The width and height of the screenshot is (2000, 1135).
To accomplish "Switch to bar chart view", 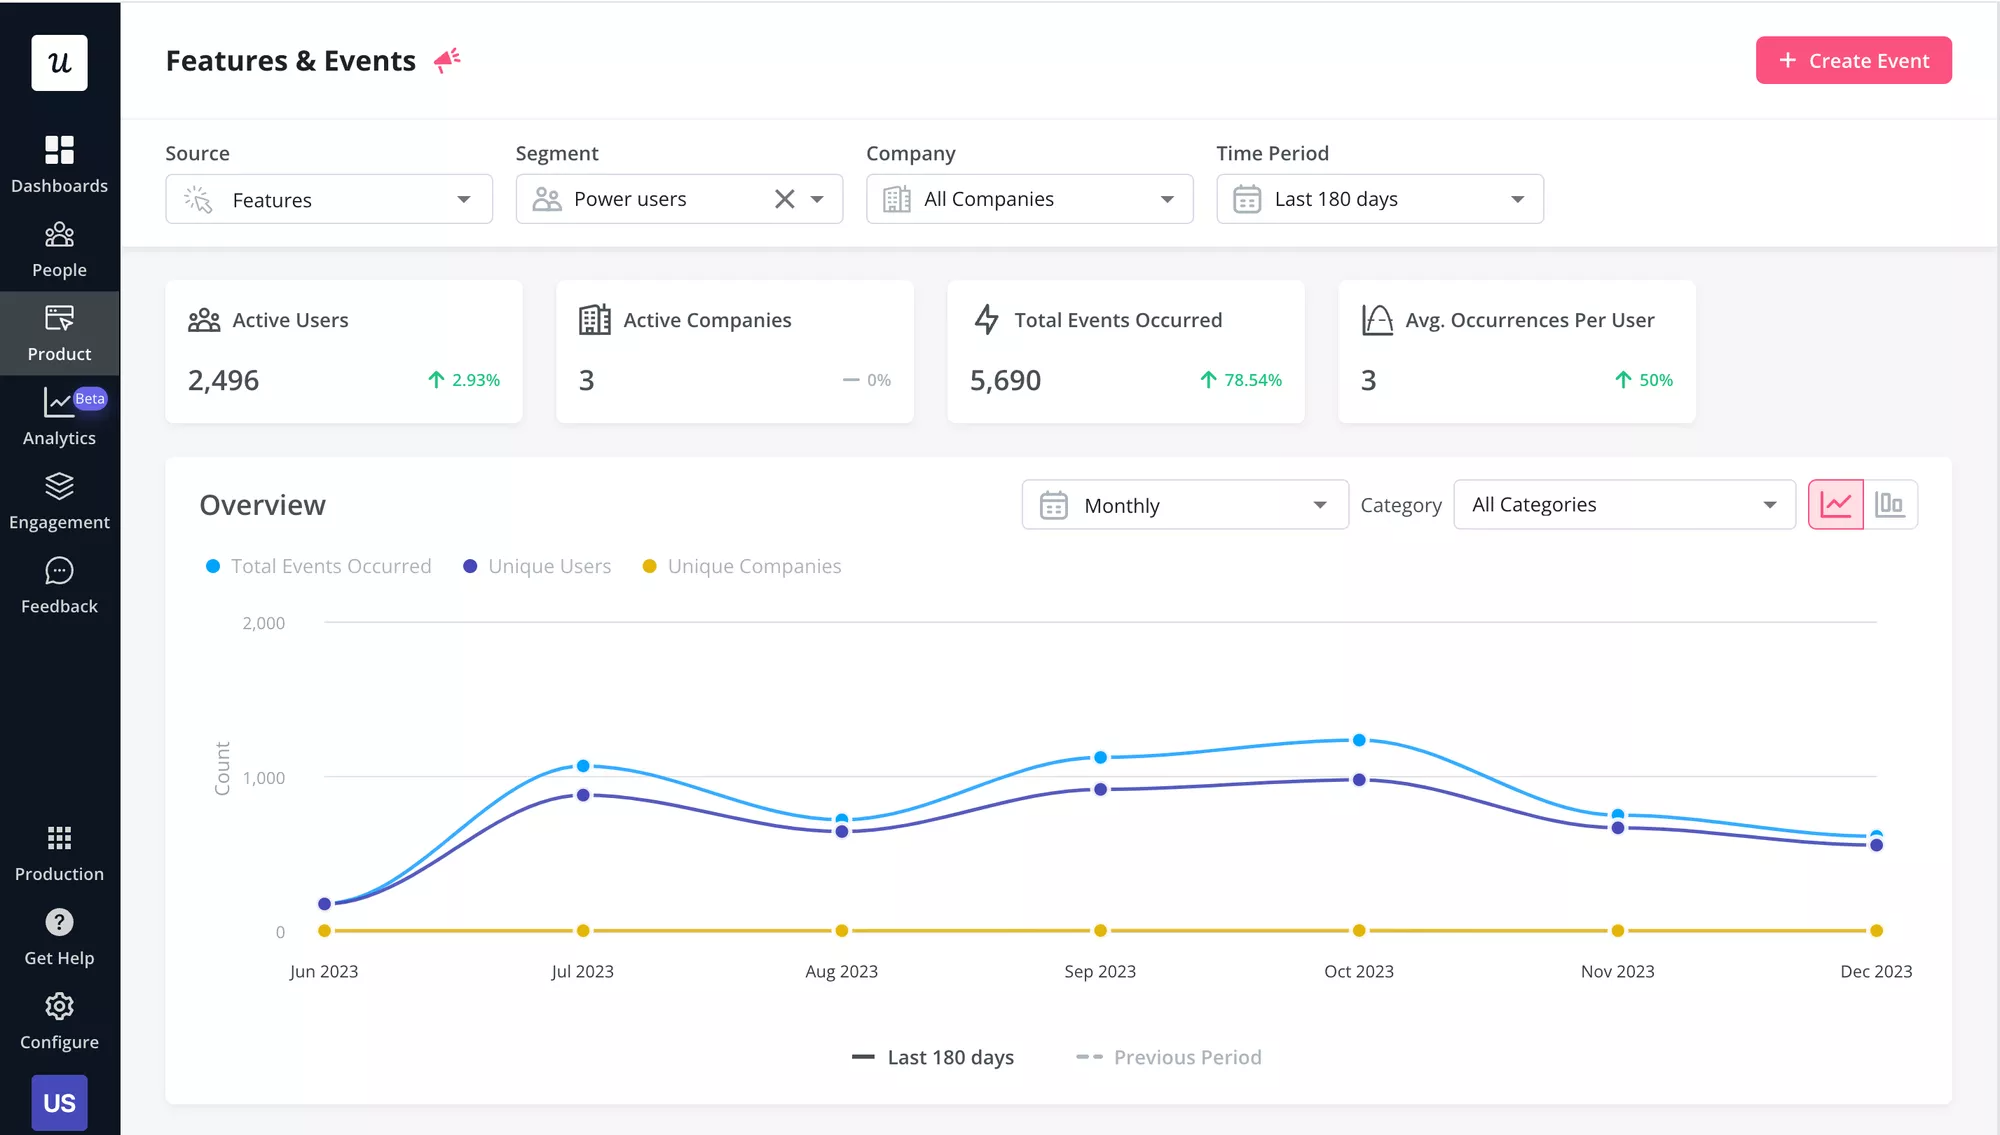I will coord(1889,505).
